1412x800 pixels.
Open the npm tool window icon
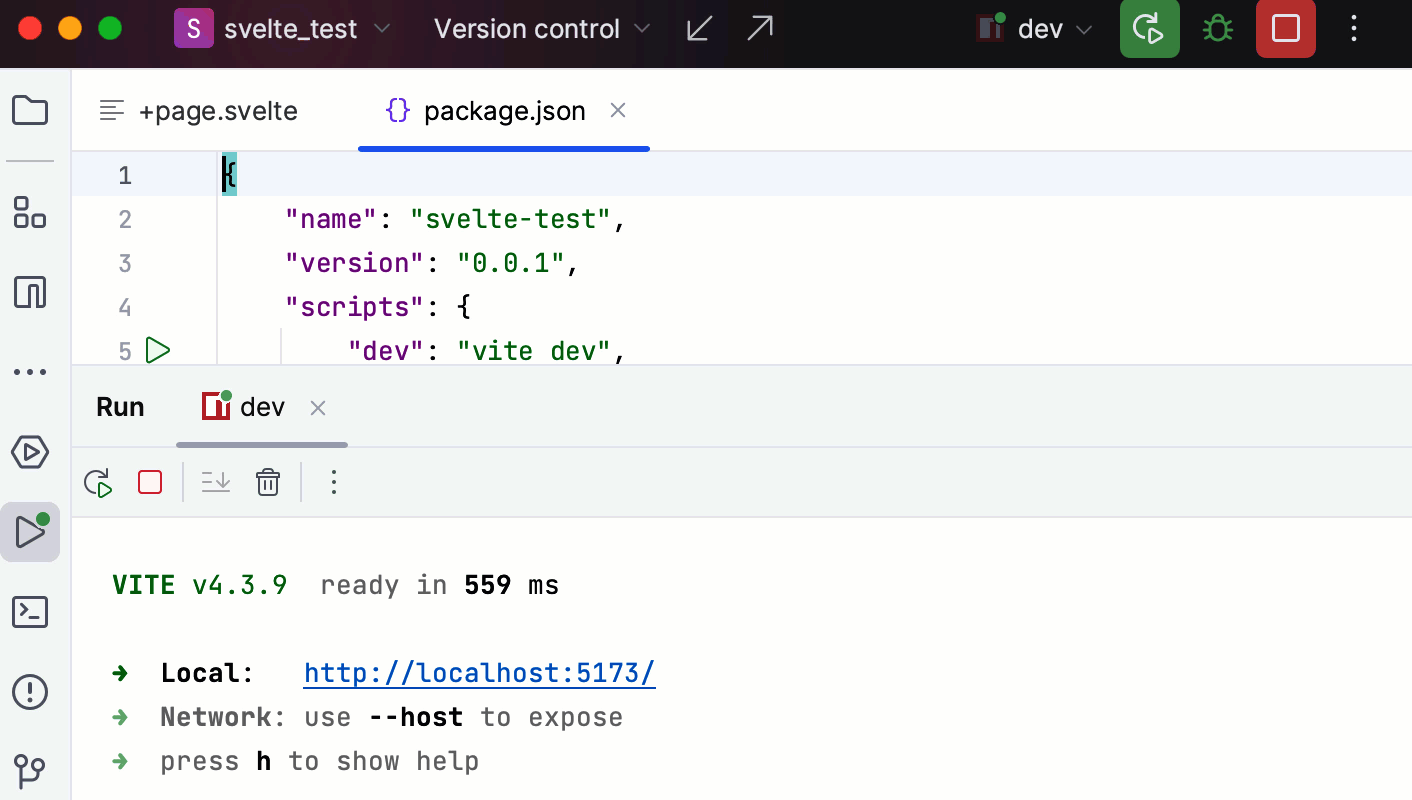(x=30, y=292)
